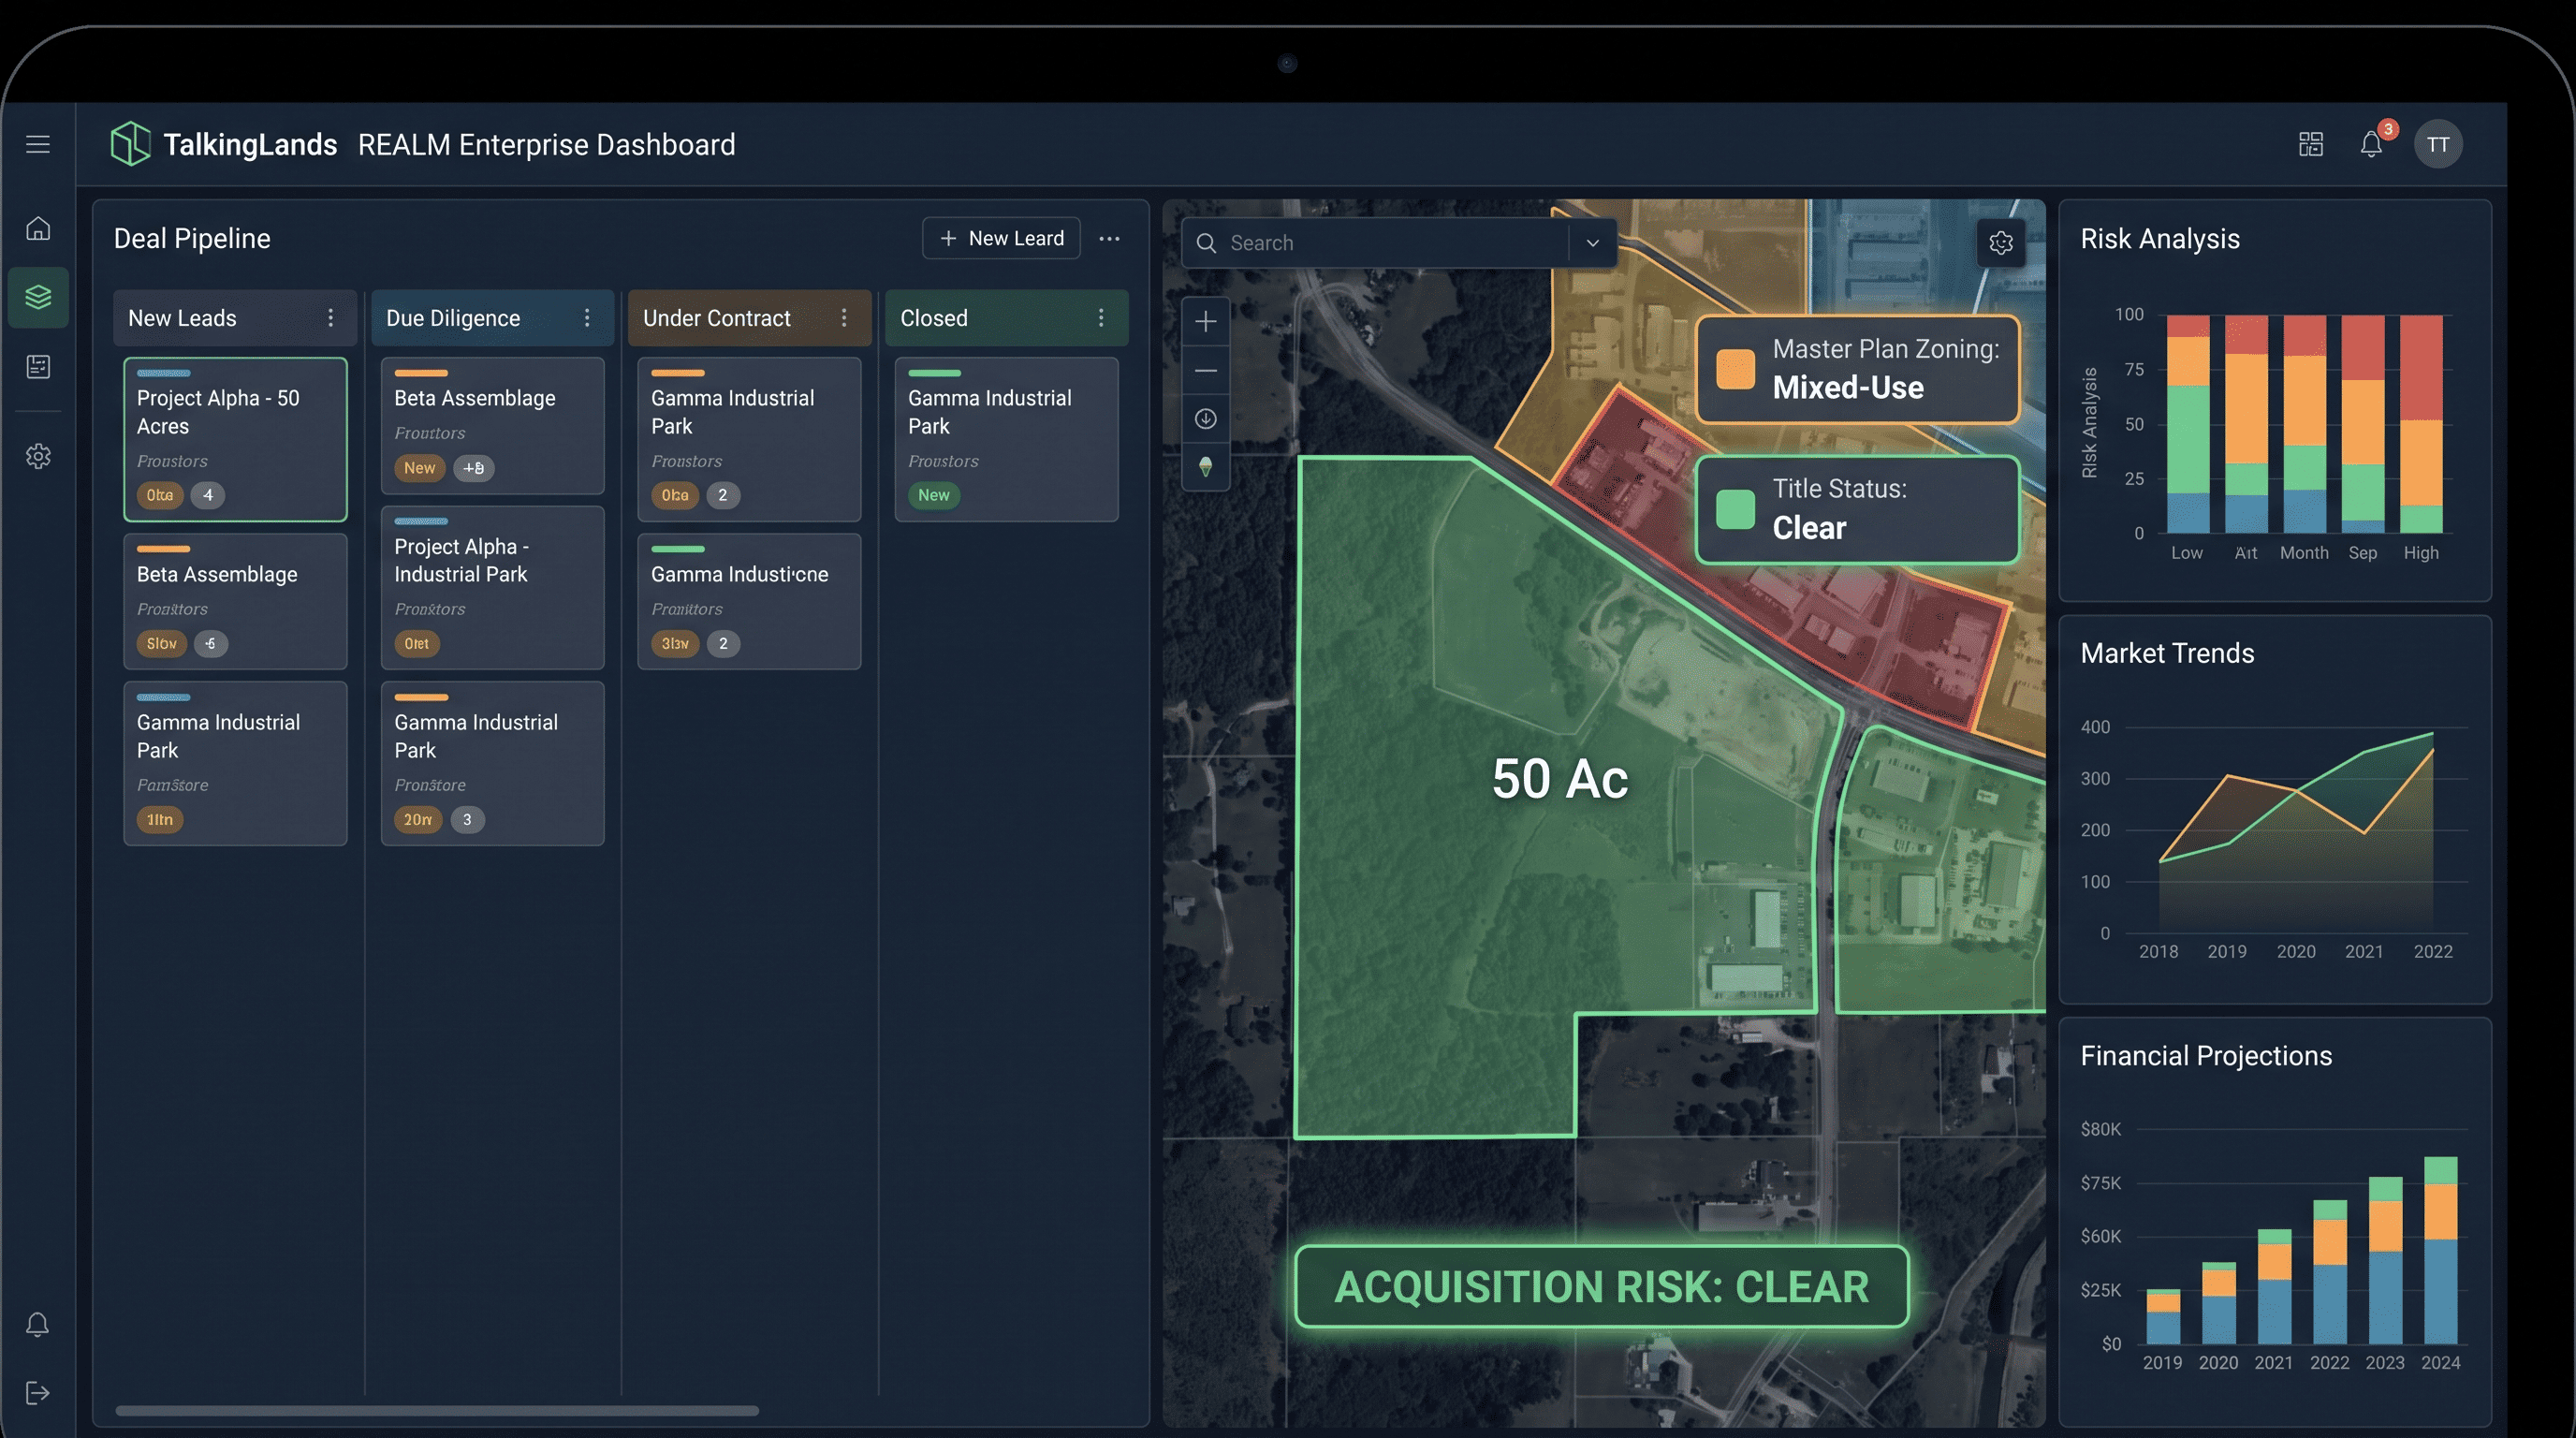Click the Slov tag on Beta Assemblage
The height and width of the screenshot is (1438, 2576).
[x=161, y=644]
